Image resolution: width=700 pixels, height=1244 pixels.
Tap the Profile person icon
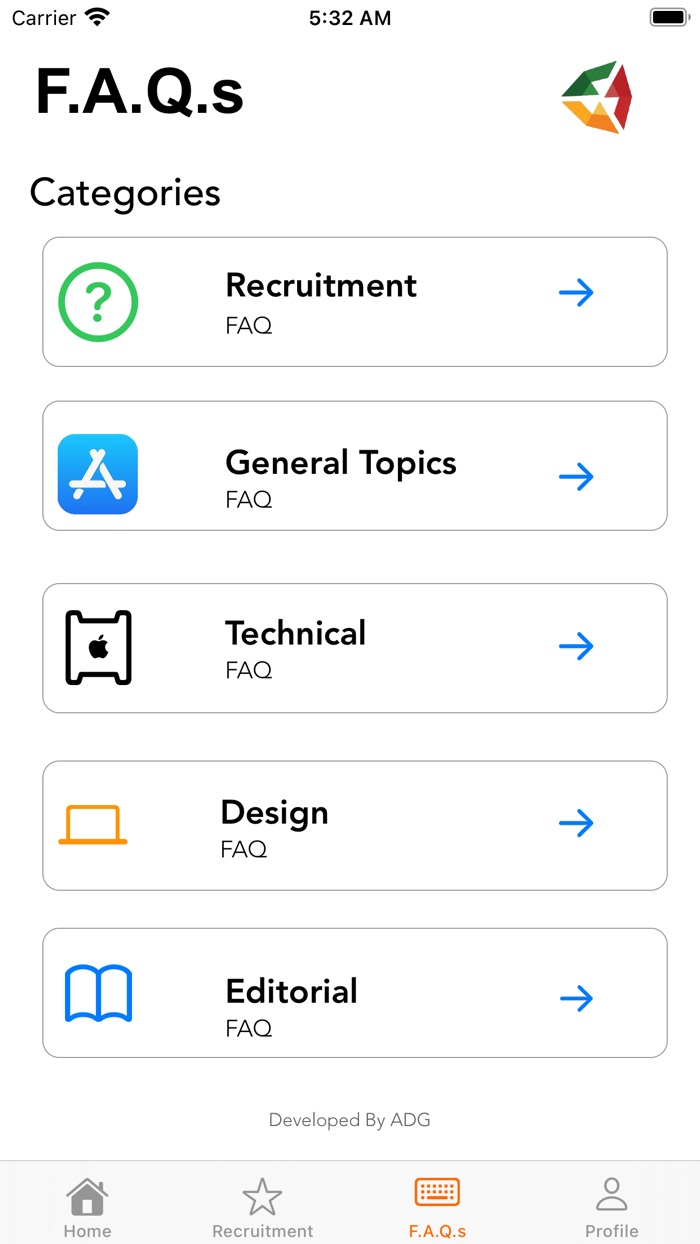tap(611, 1194)
